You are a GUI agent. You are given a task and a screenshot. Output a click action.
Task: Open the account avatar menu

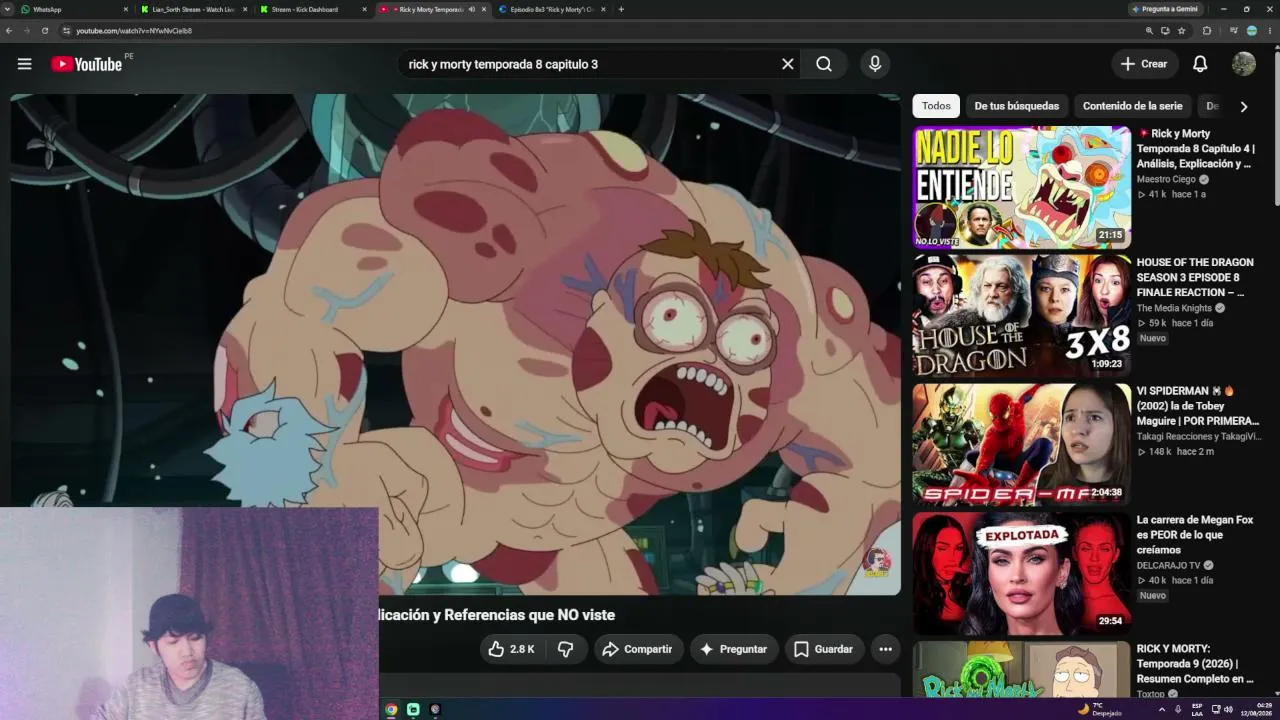1244,64
